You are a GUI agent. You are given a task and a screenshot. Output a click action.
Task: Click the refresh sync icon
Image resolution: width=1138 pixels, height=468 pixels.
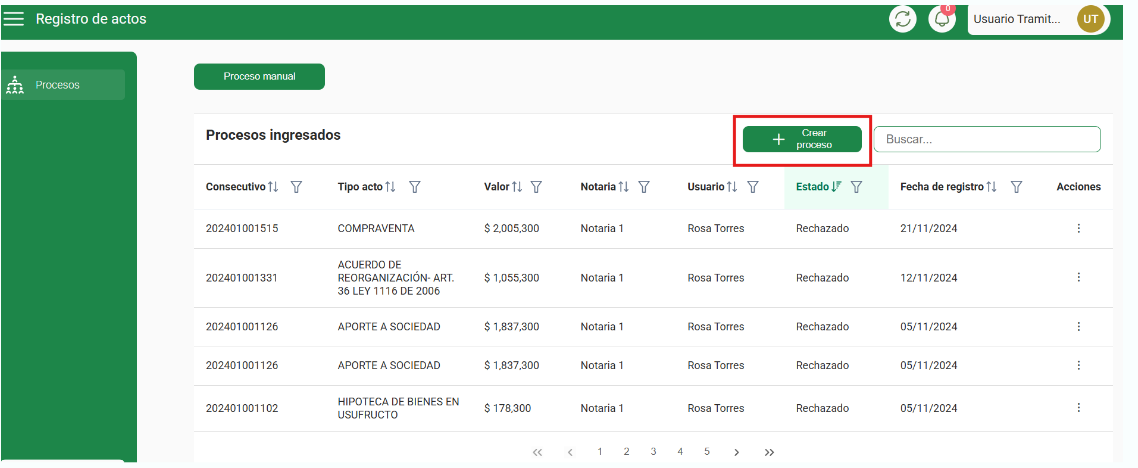(x=903, y=19)
